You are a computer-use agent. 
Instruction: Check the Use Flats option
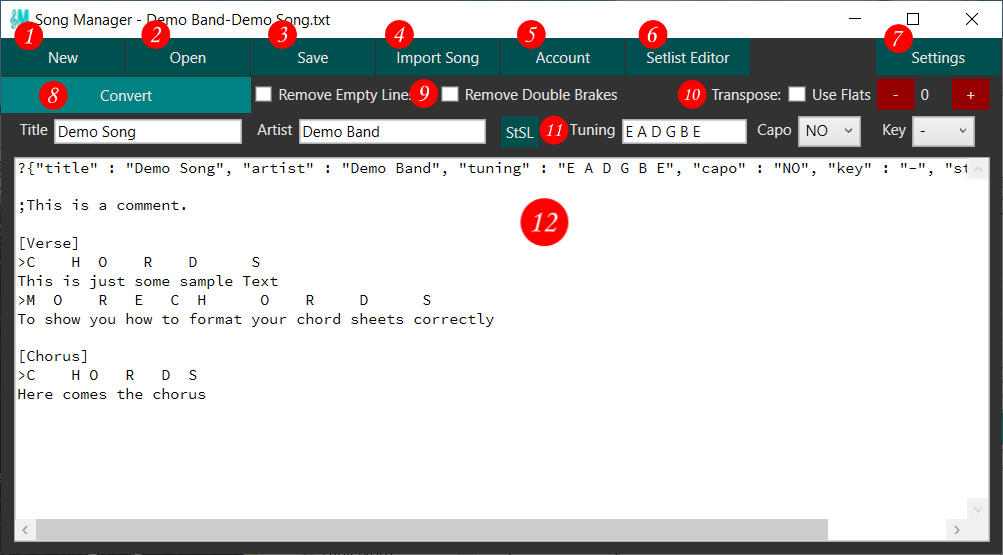(797, 95)
